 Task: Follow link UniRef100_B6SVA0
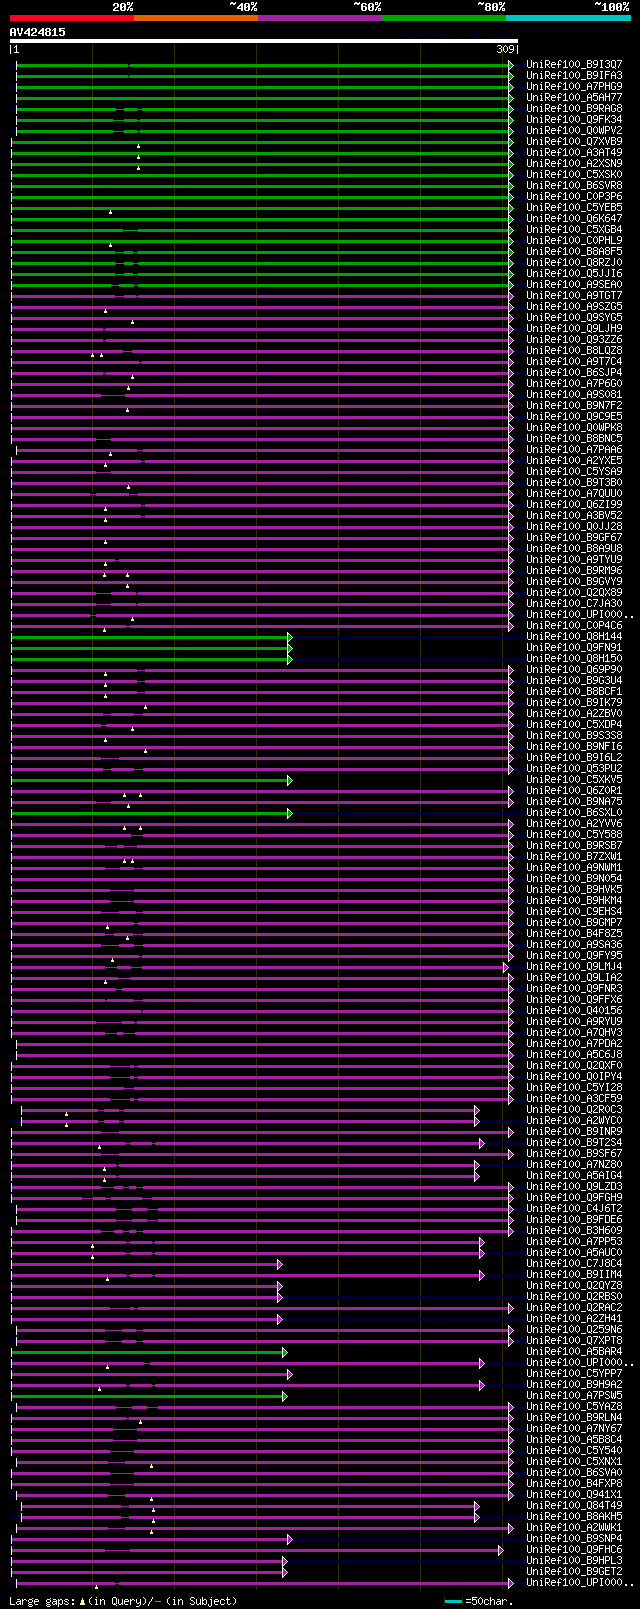click(x=574, y=1473)
